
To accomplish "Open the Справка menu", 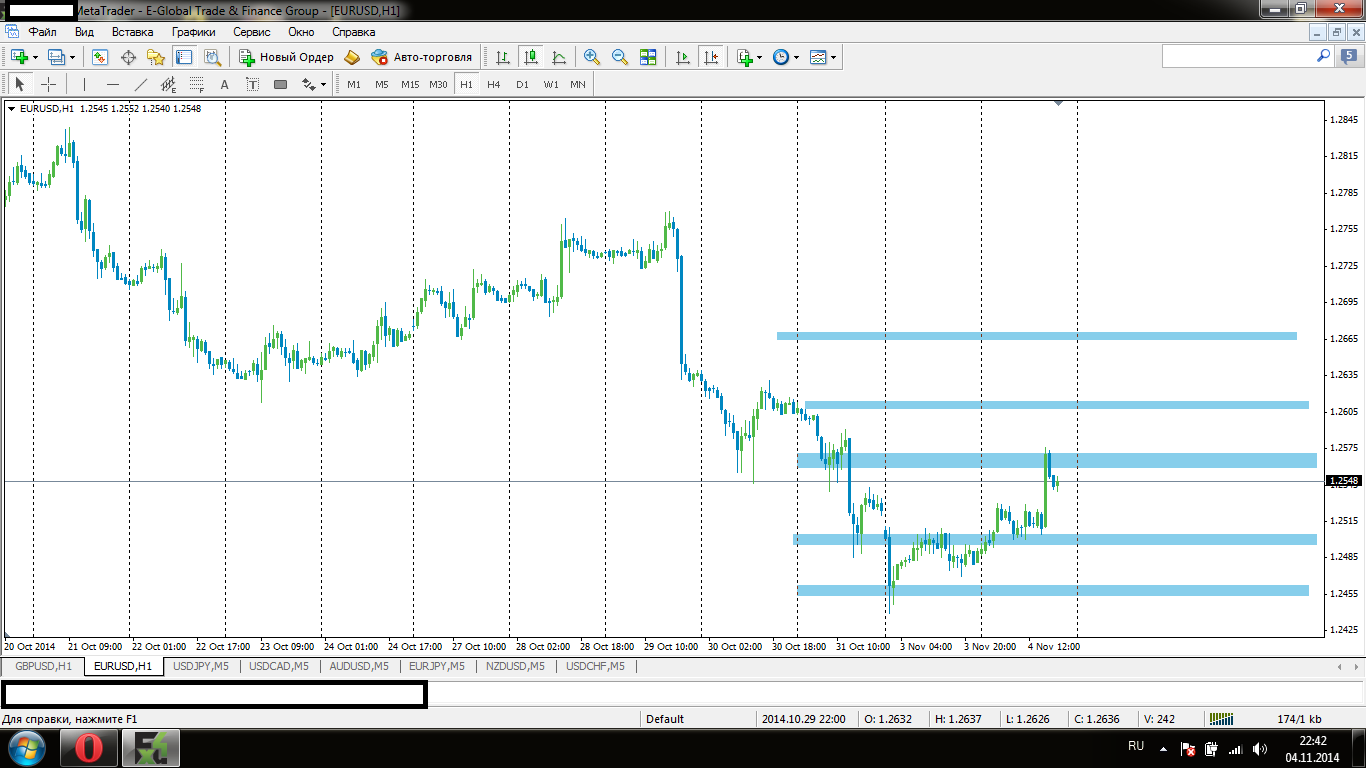I will click(353, 32).
